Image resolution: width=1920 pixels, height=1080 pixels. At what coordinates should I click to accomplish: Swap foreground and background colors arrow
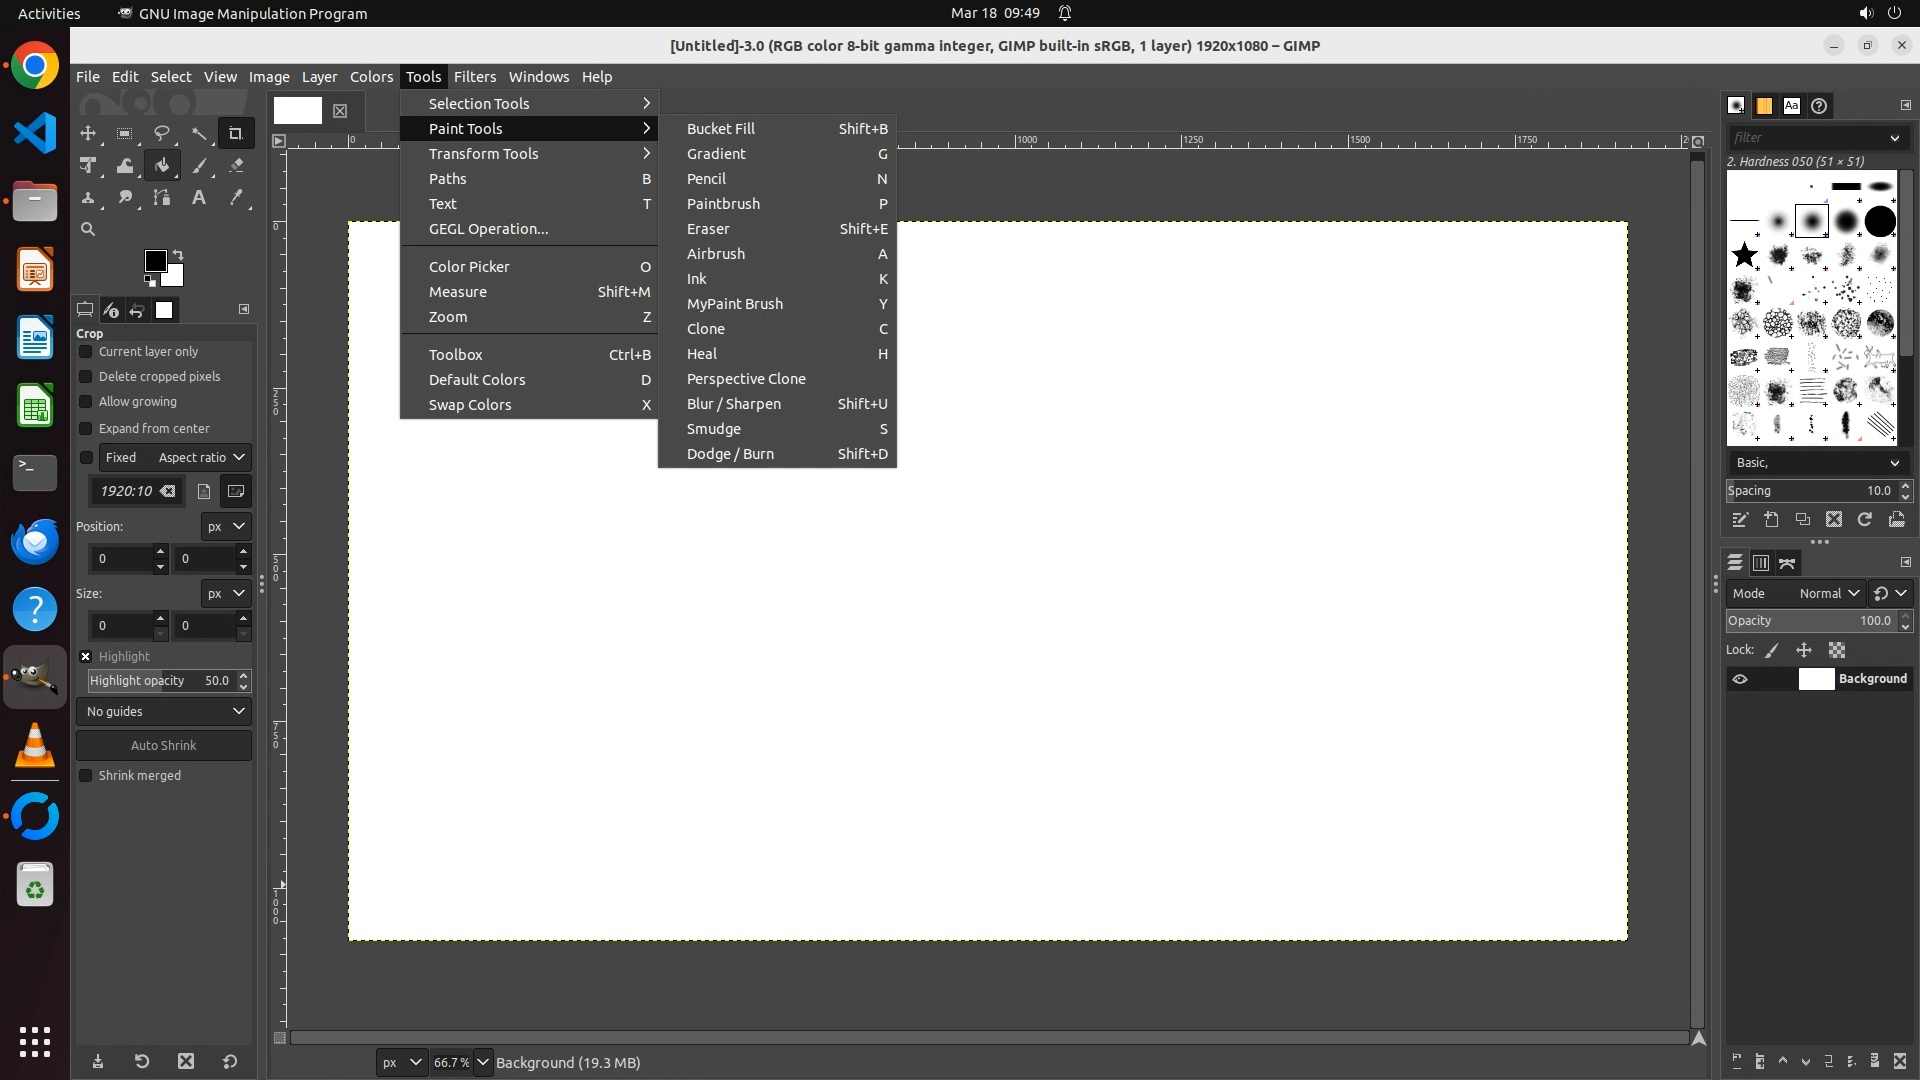point(178,254)
